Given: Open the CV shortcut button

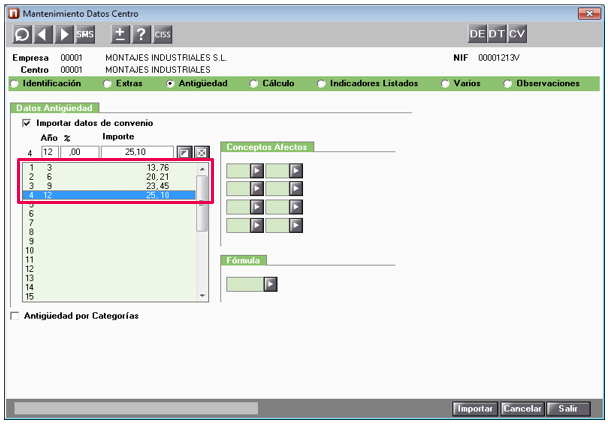Looking at the screenshot, I should coord(517,34).
